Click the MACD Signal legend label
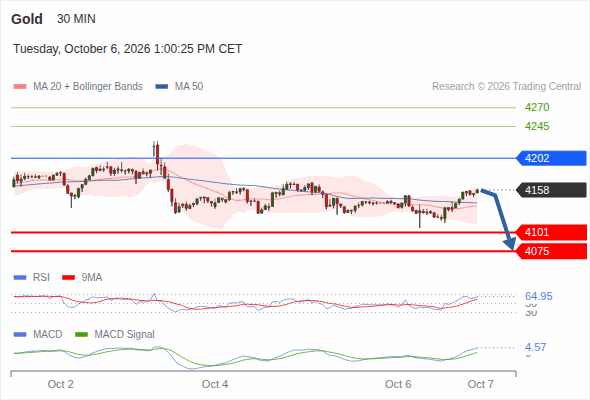Screen dimensions: 590x400 (x=125, y=335)
